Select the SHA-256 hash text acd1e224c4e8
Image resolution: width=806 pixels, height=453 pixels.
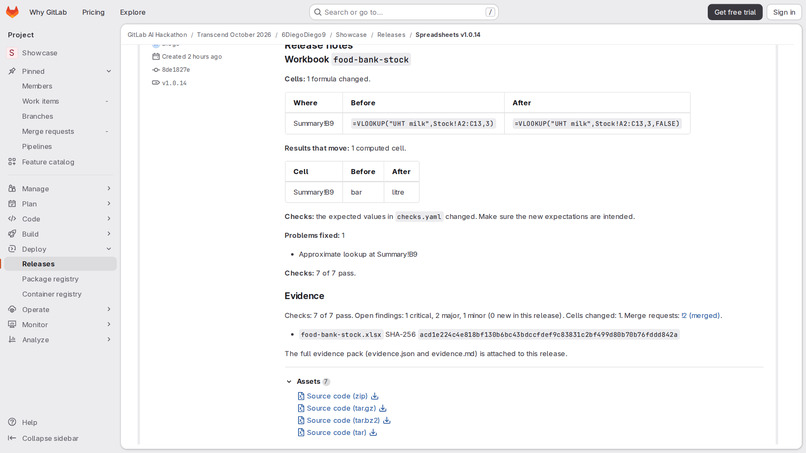pos(548,335)
